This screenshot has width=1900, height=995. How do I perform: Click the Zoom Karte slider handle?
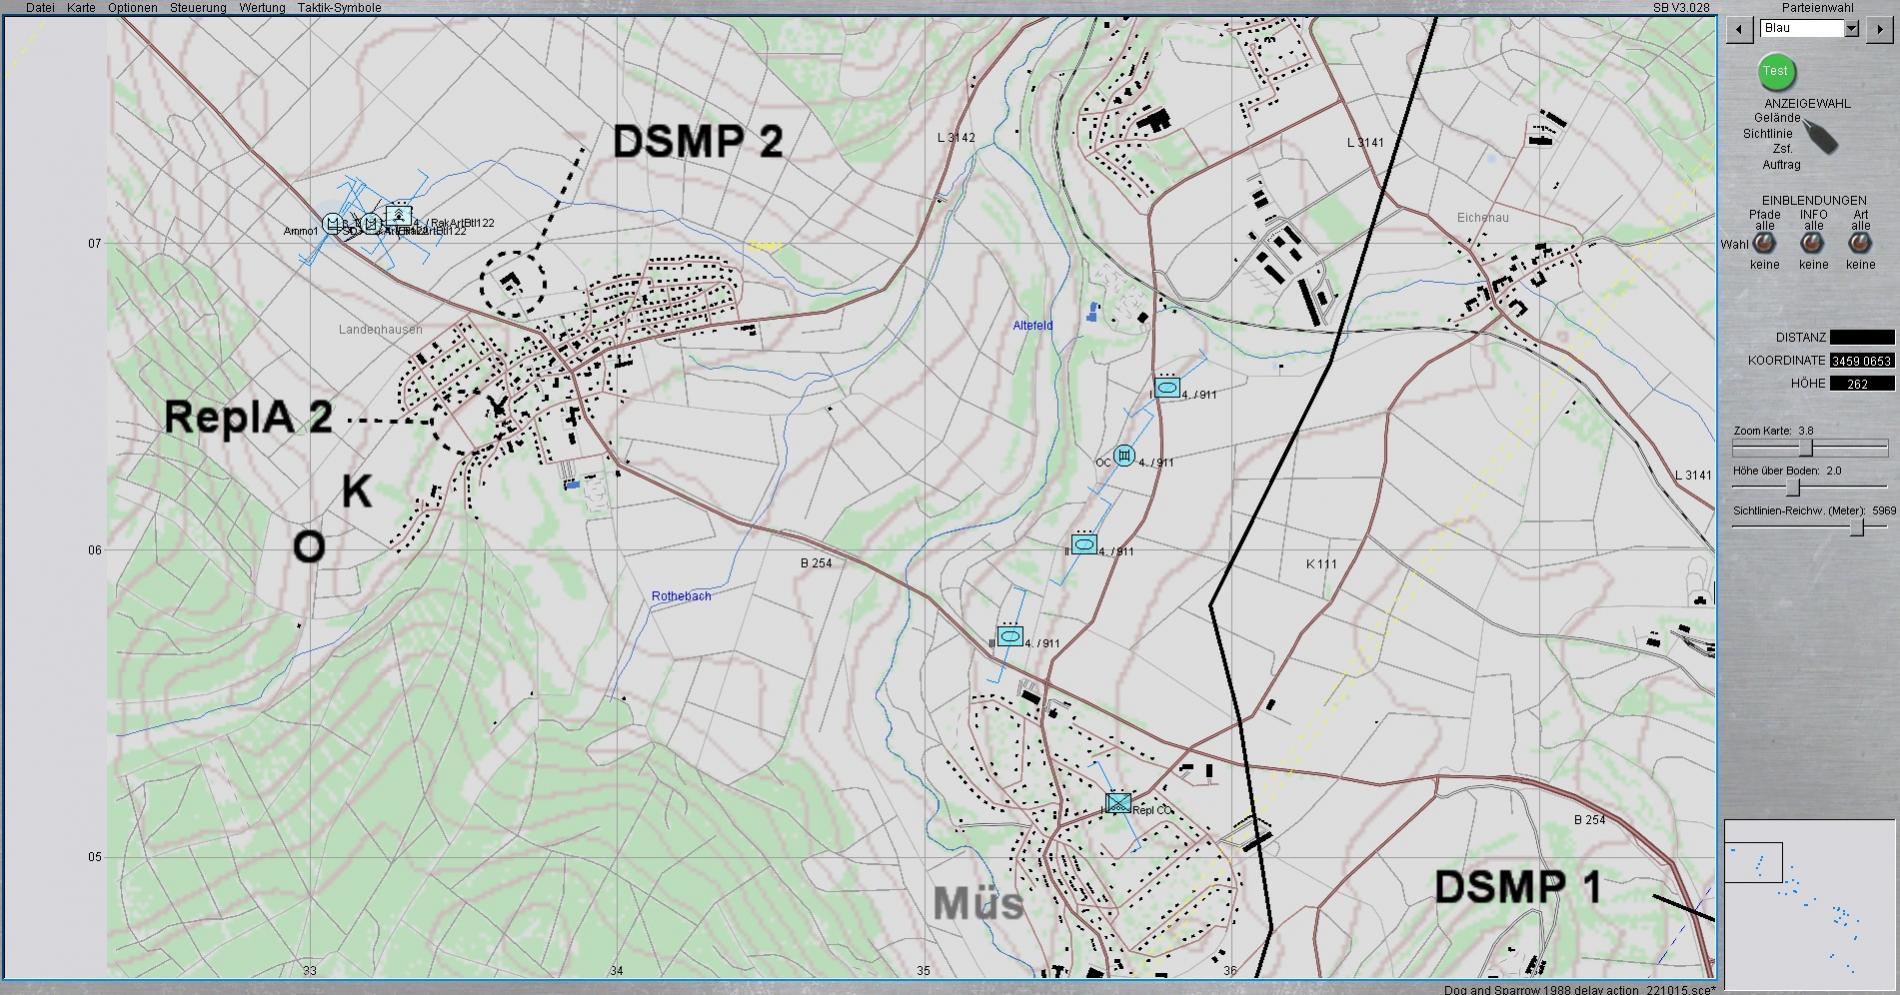[x=1806, y=448]
